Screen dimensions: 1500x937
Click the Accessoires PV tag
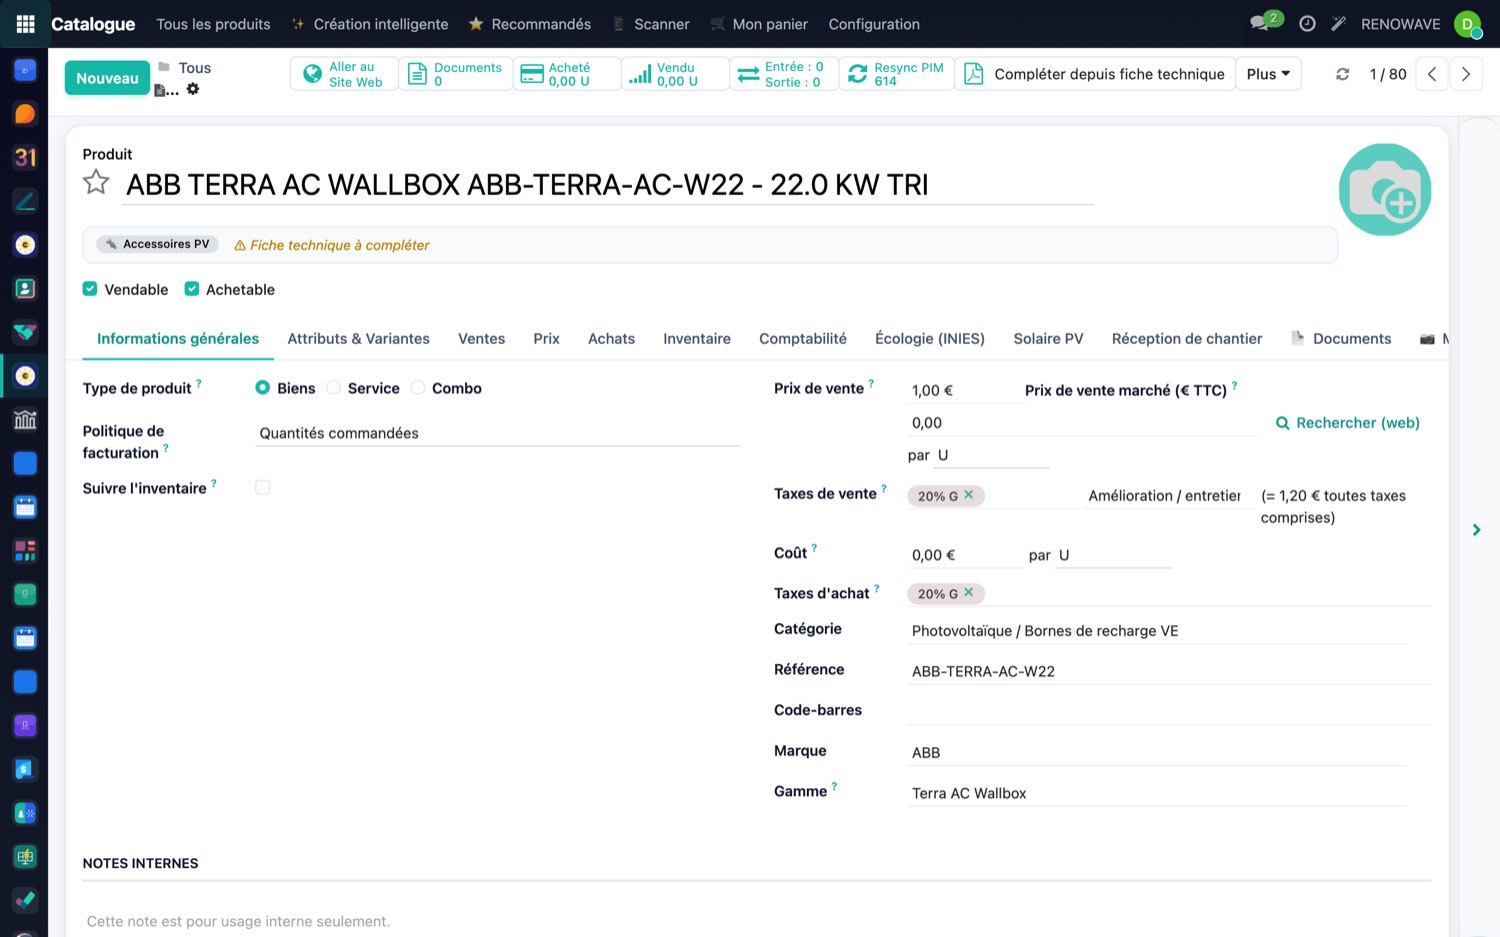[x=158, y=244]
